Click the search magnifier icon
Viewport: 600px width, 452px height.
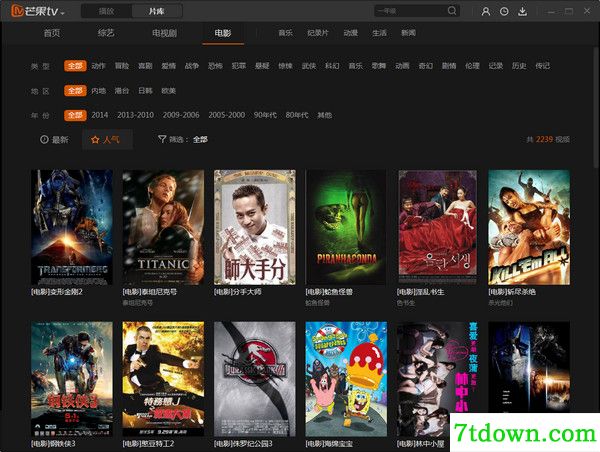452,11
